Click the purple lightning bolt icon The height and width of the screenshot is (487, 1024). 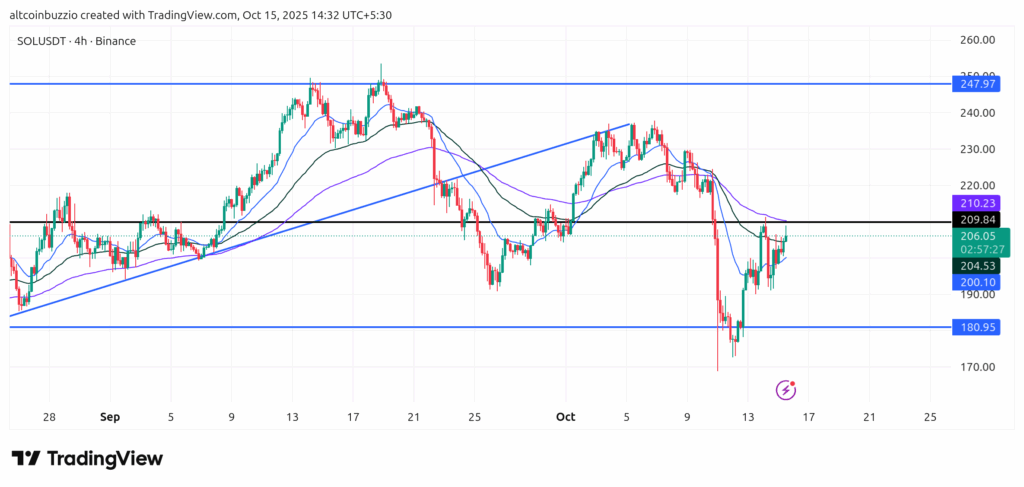[787, 389]
